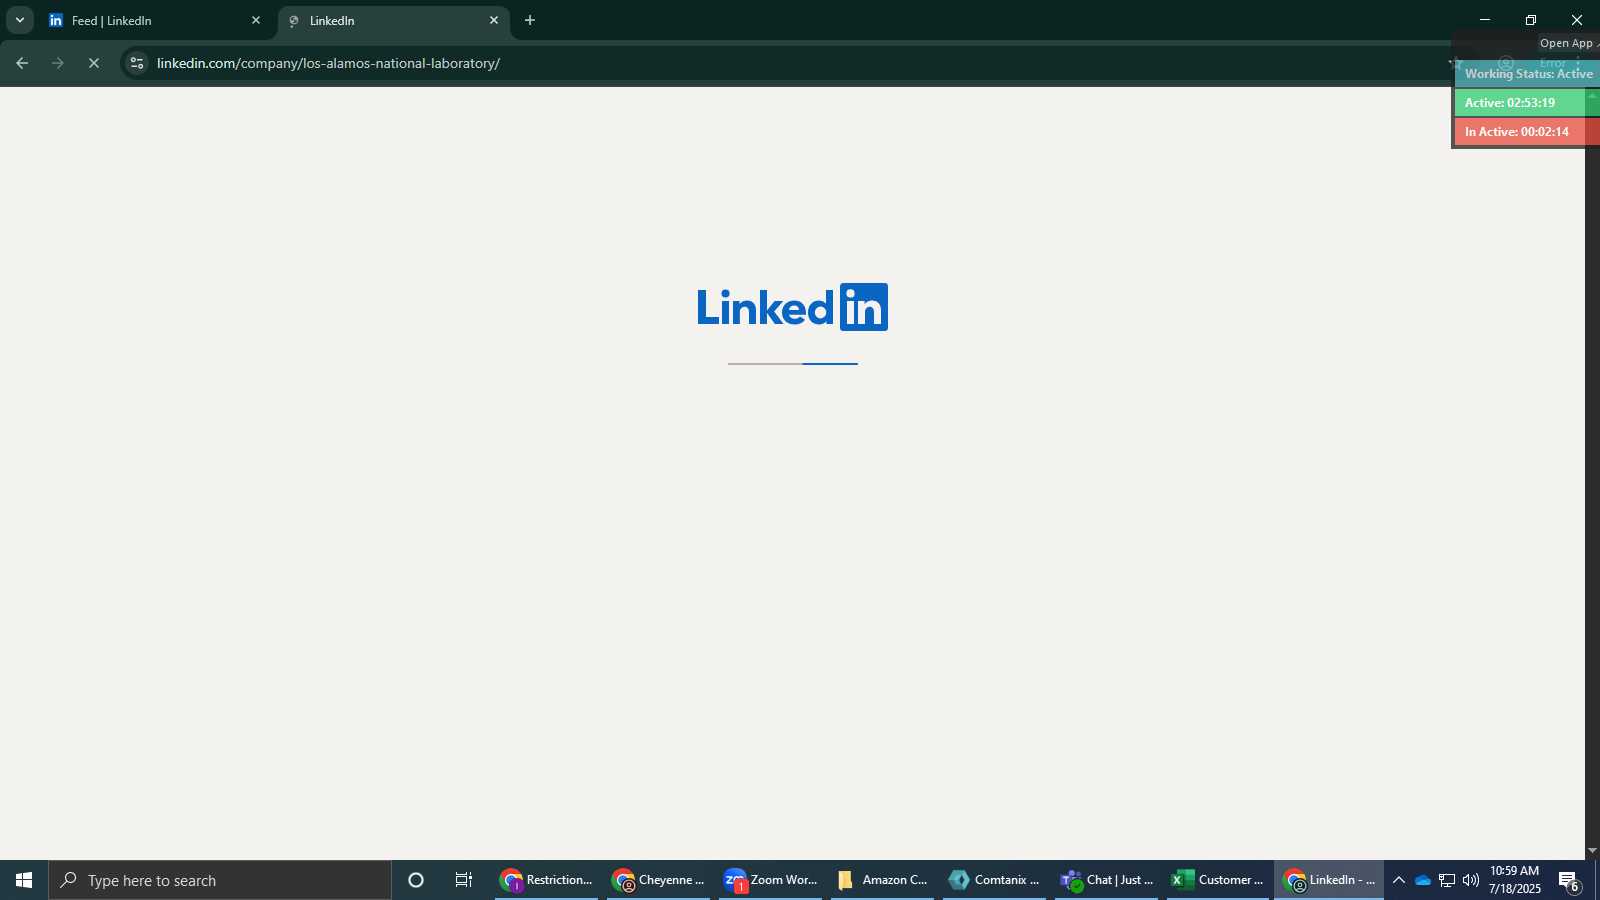Click the LinkedIn logo on loading page

tap(792, 307)
